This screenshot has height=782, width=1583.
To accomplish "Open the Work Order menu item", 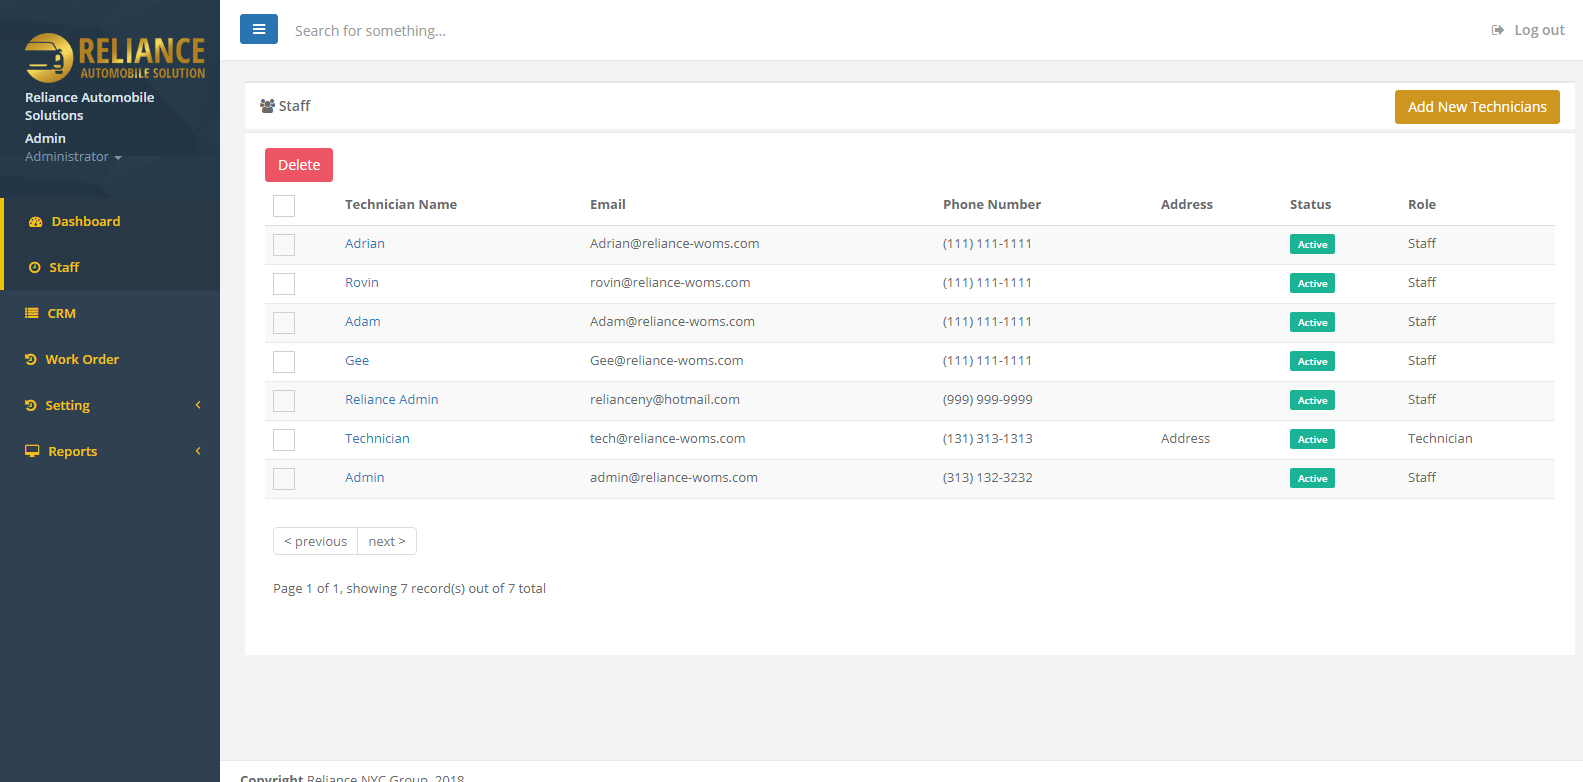I will [82, 359].
